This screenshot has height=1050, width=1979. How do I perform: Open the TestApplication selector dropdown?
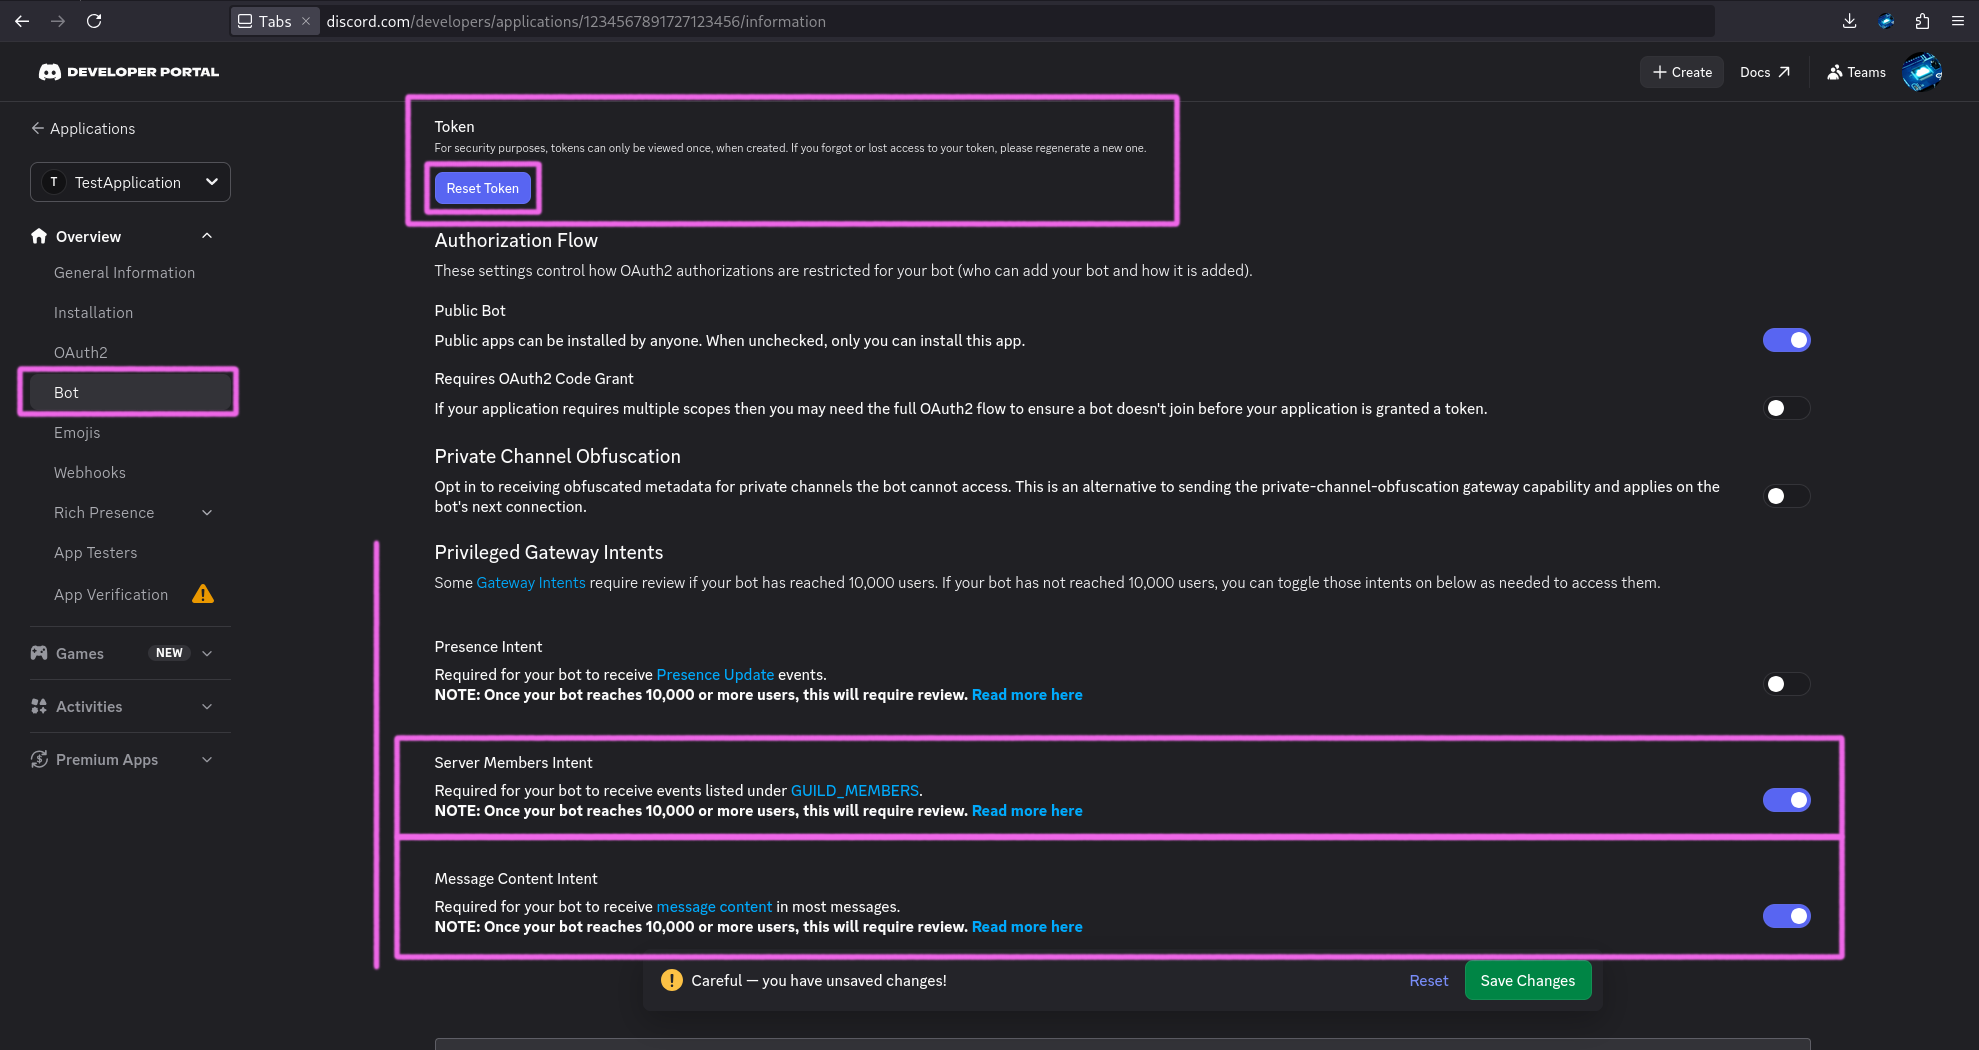point(130,182)
